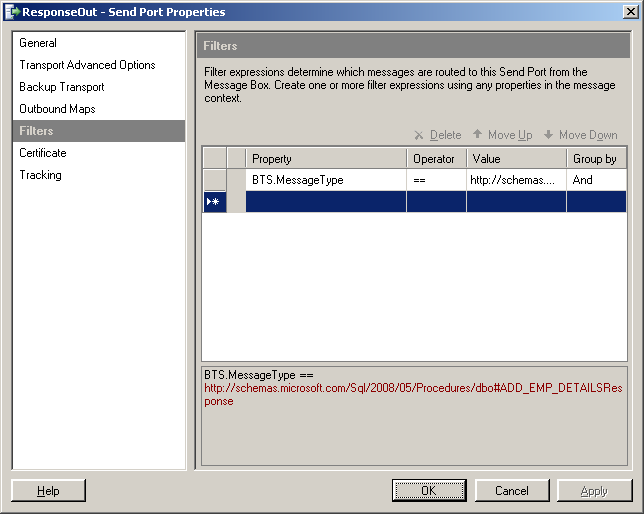The image size is (644, 514).
Task: Open the And group-by dropdown cell
Action: 596,180
